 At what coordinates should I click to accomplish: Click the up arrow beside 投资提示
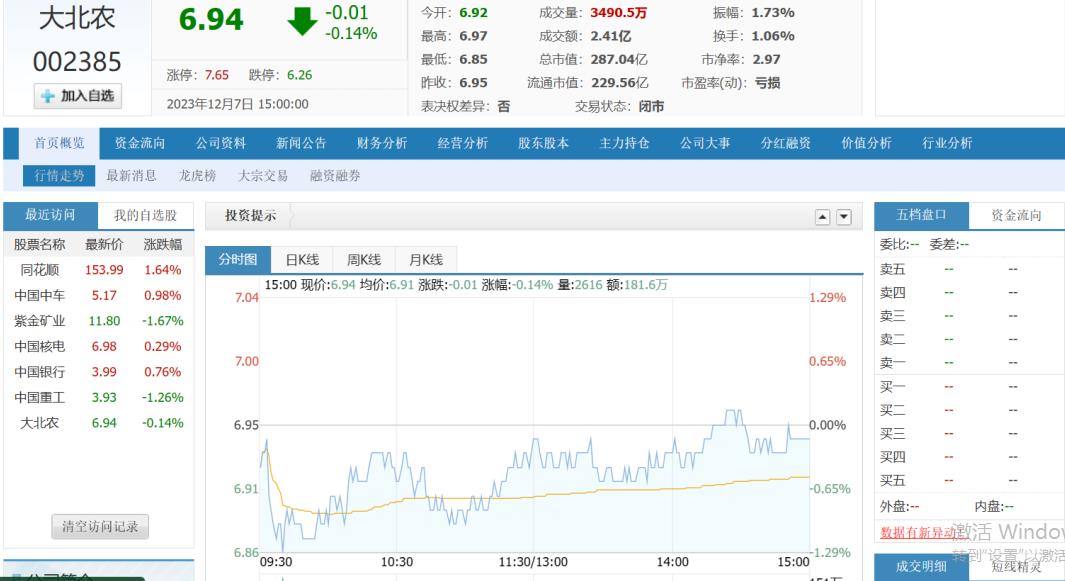pyautogui.click(x=823, y=217)
